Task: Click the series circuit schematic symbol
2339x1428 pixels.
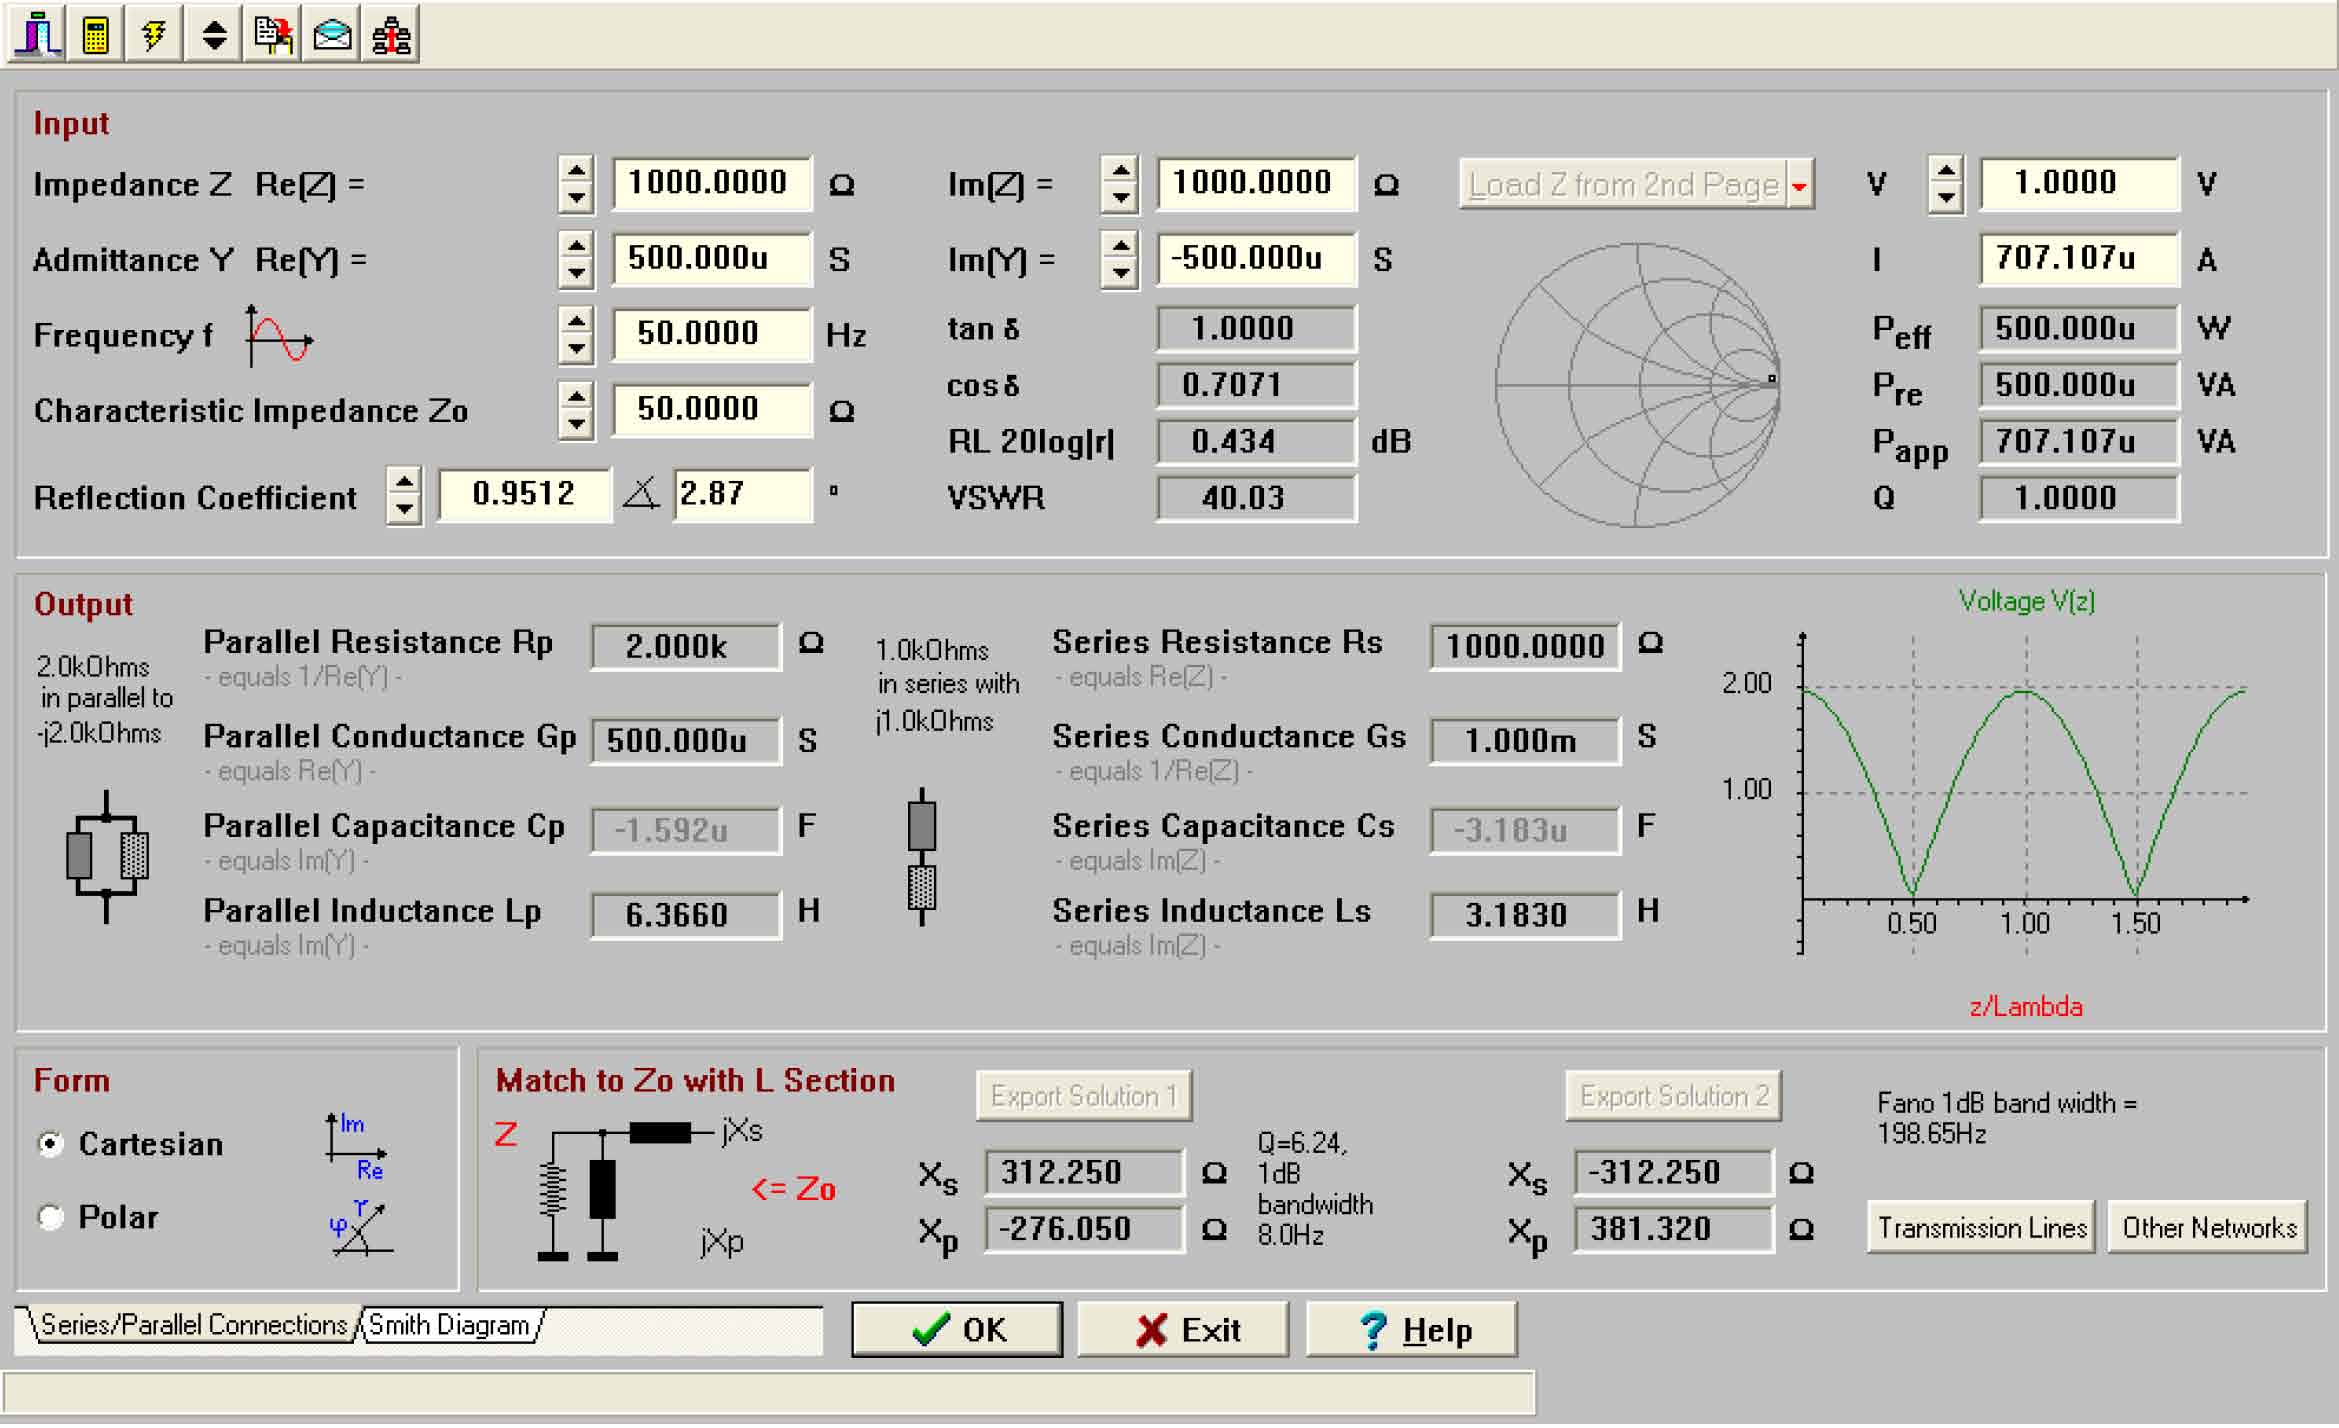Action: 922,856
